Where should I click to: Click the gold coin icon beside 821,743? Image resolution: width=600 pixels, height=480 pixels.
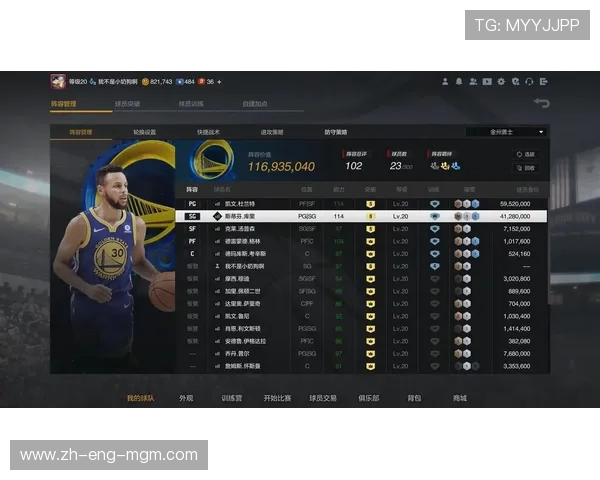pos(145,82)
